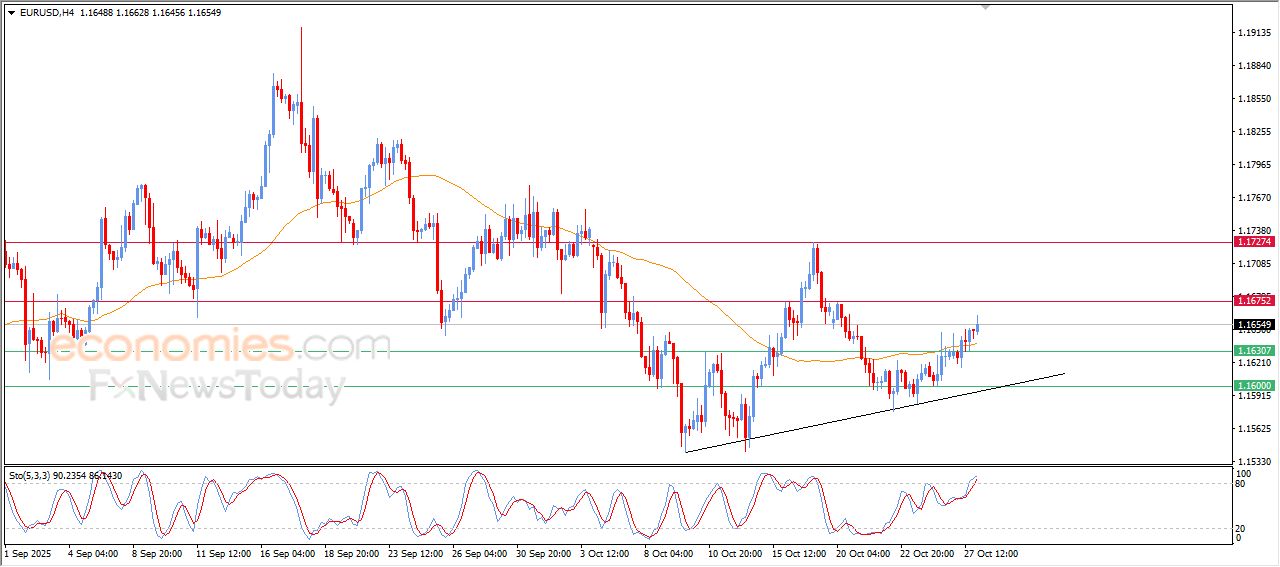
Task: Click the stochastic 80 level label
Action: (1242, 484)
